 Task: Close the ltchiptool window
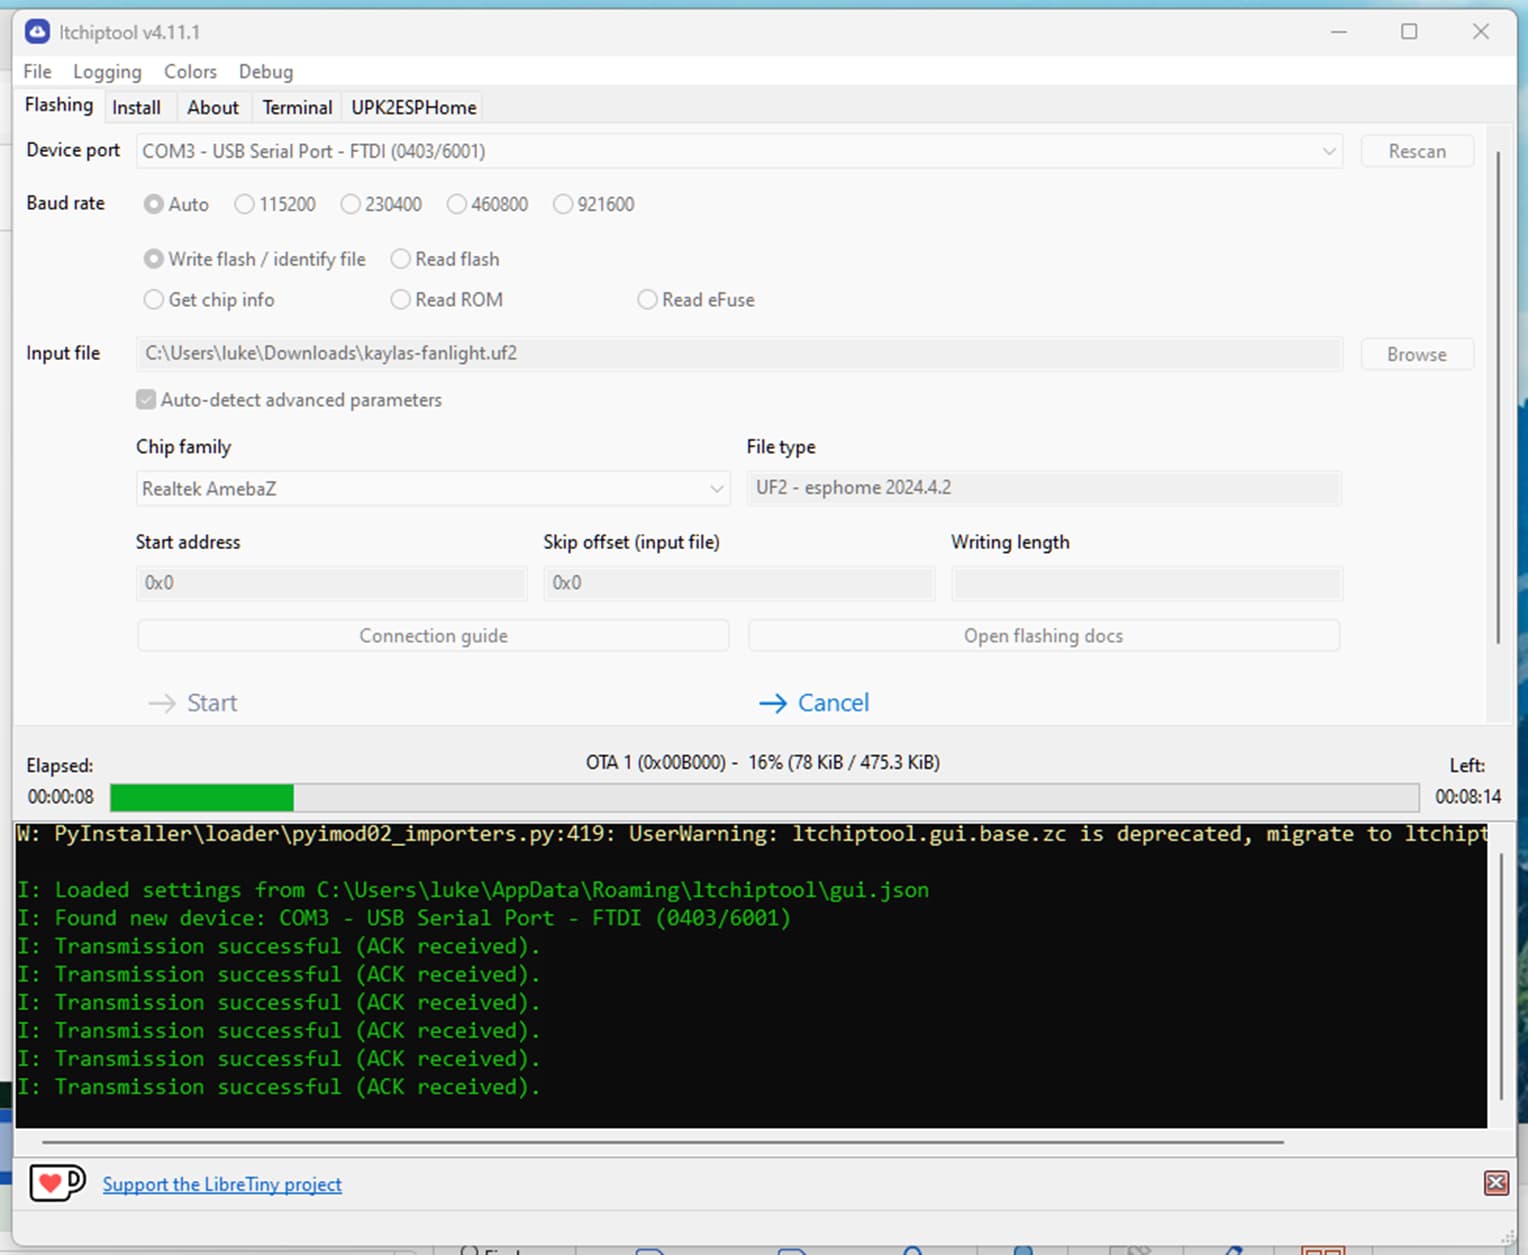pos(1481,32)
